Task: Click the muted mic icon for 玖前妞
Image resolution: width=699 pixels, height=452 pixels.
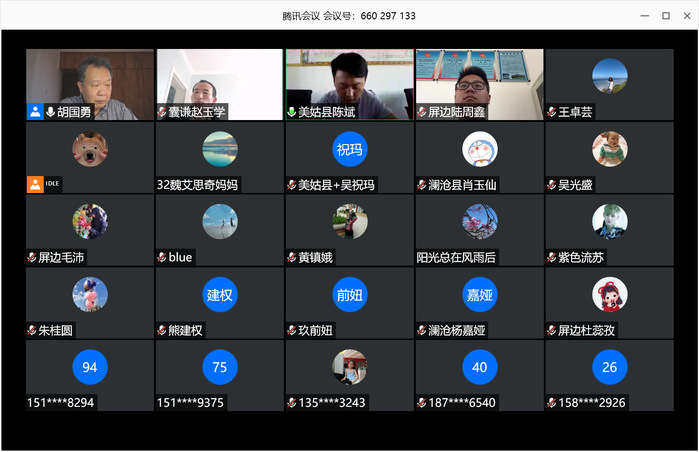Action: pyautogui.click(x=292, y=330)
